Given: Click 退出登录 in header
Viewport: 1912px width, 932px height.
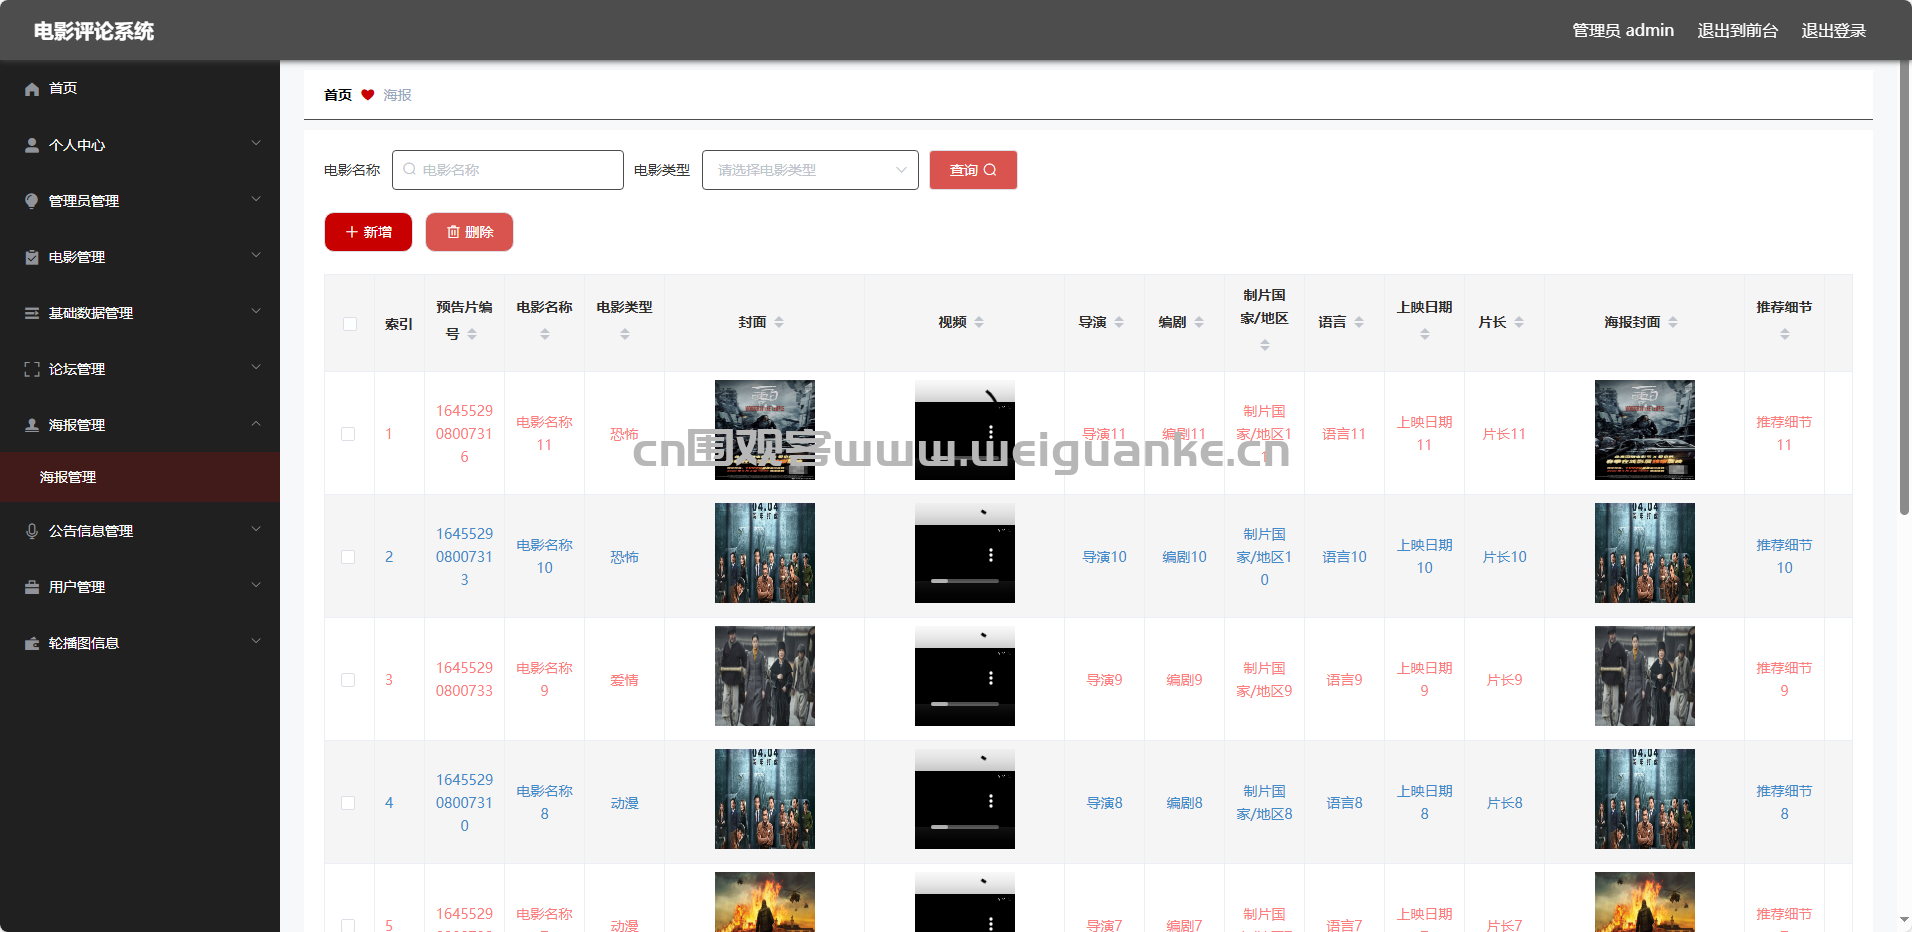Looking at the screenshot, I should tap(1833, 31).
